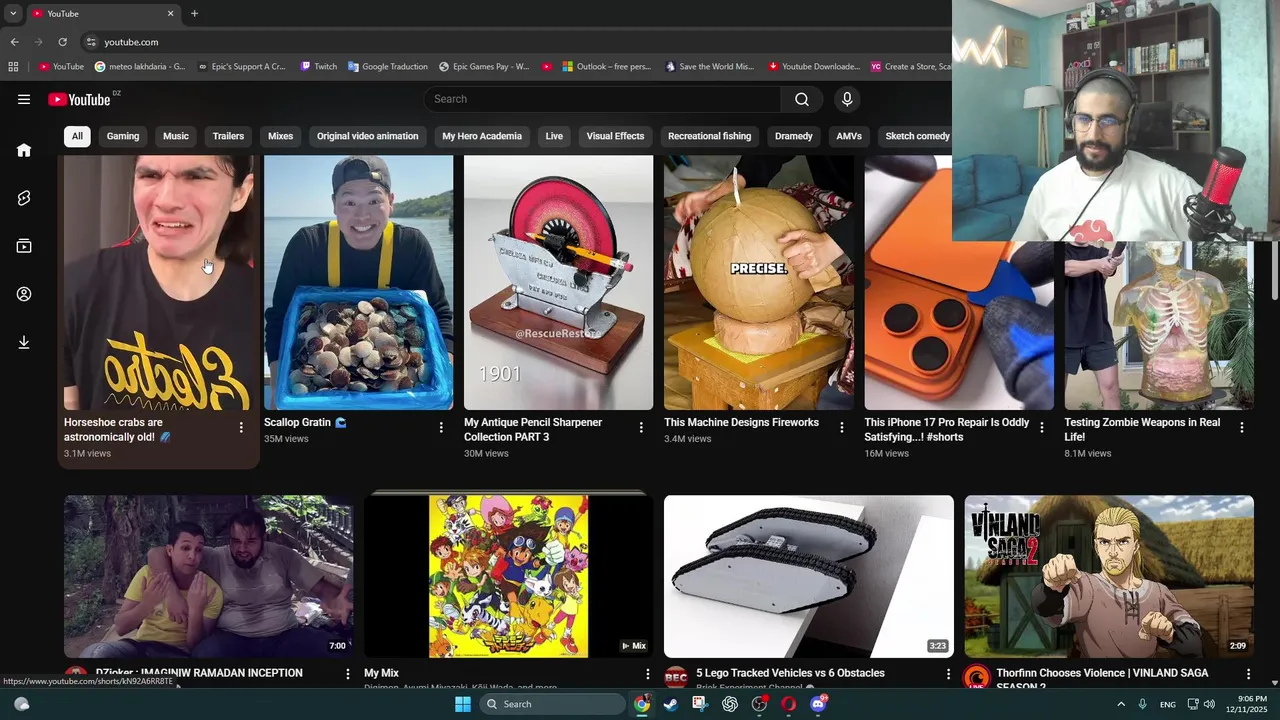This screenshot has width=1280, height=720.
Task: Open the YouTube hamburger guide menu
Action: pyautogui.click(x=24, y=99)
